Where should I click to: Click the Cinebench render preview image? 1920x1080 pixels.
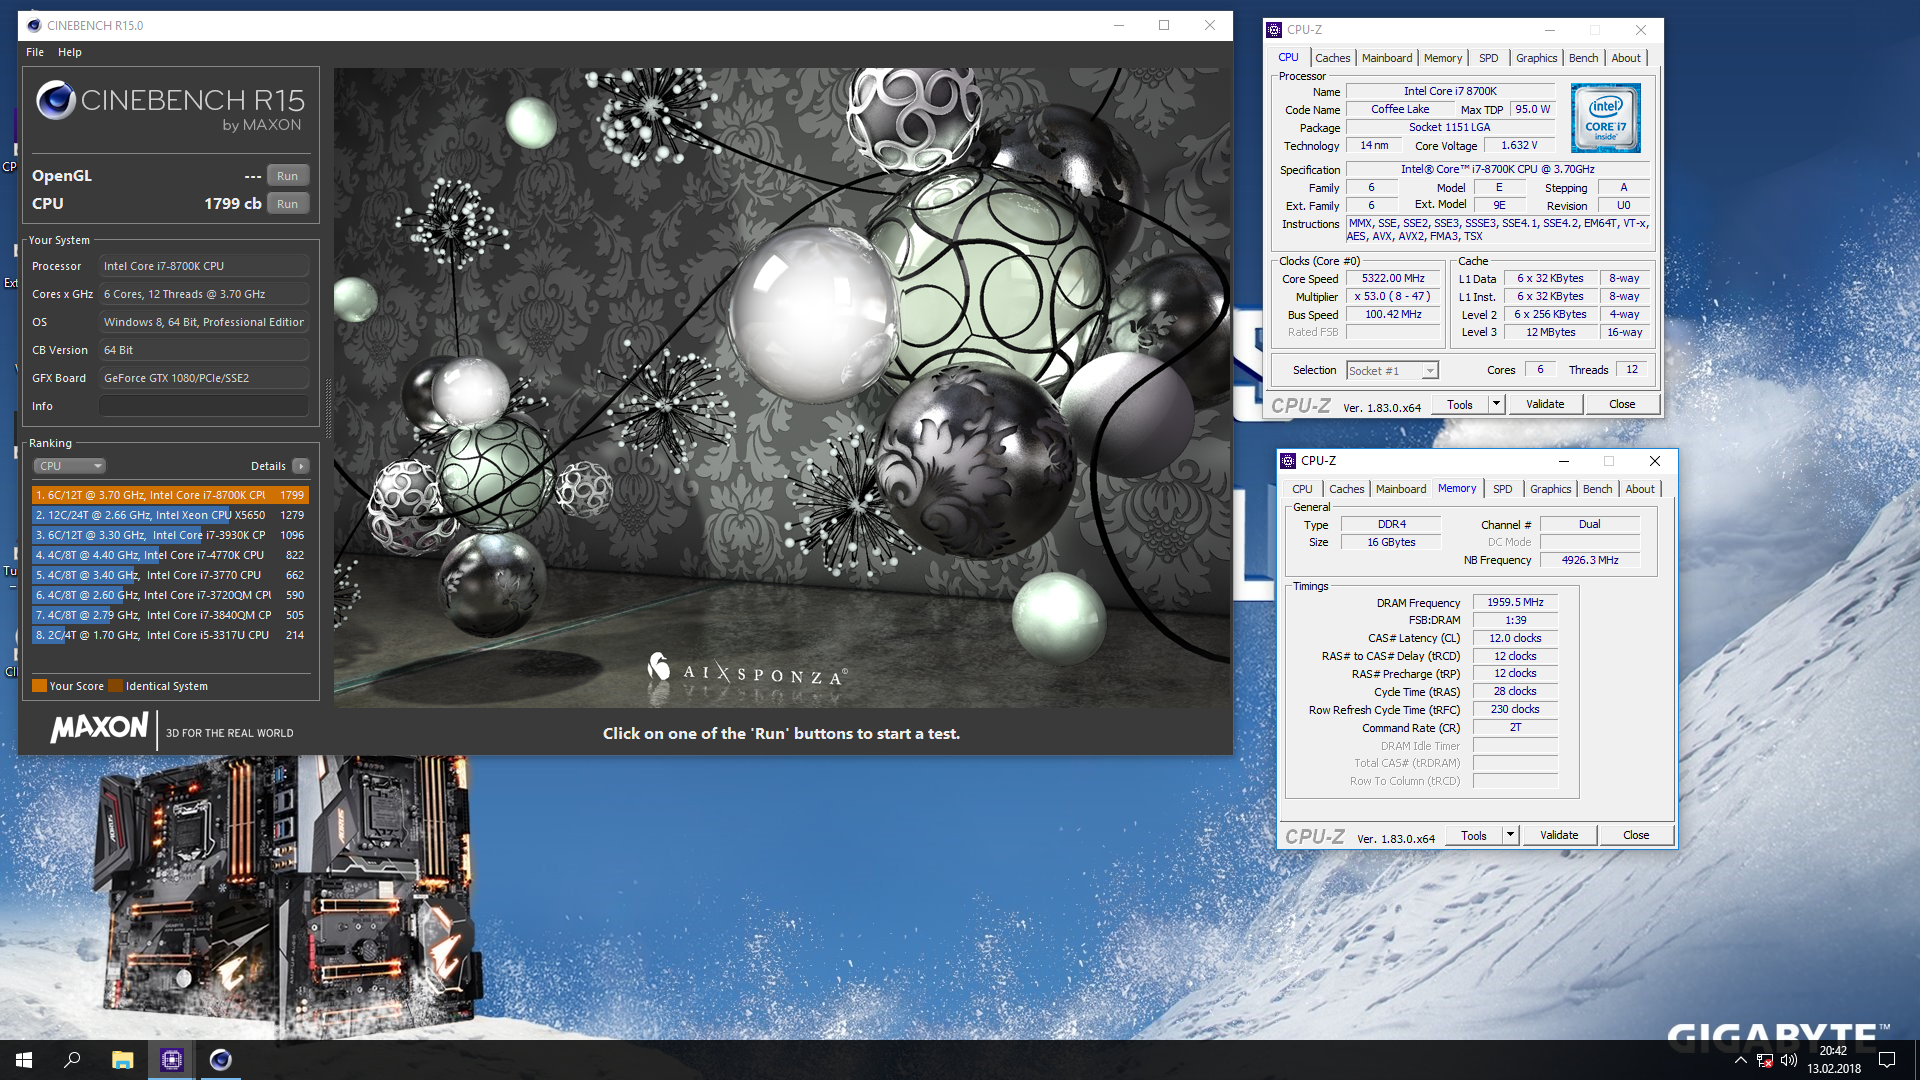[x=782, y=388]
